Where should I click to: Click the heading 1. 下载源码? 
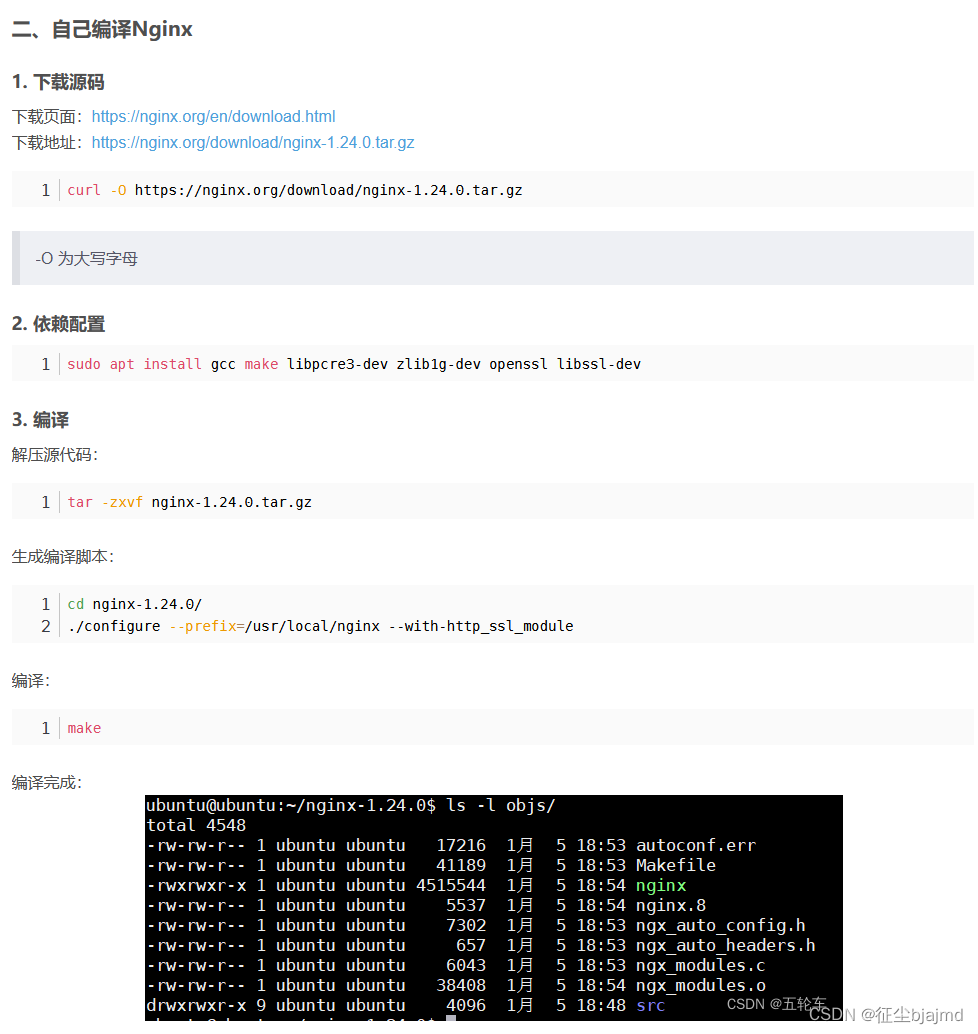tap(58, 82)
